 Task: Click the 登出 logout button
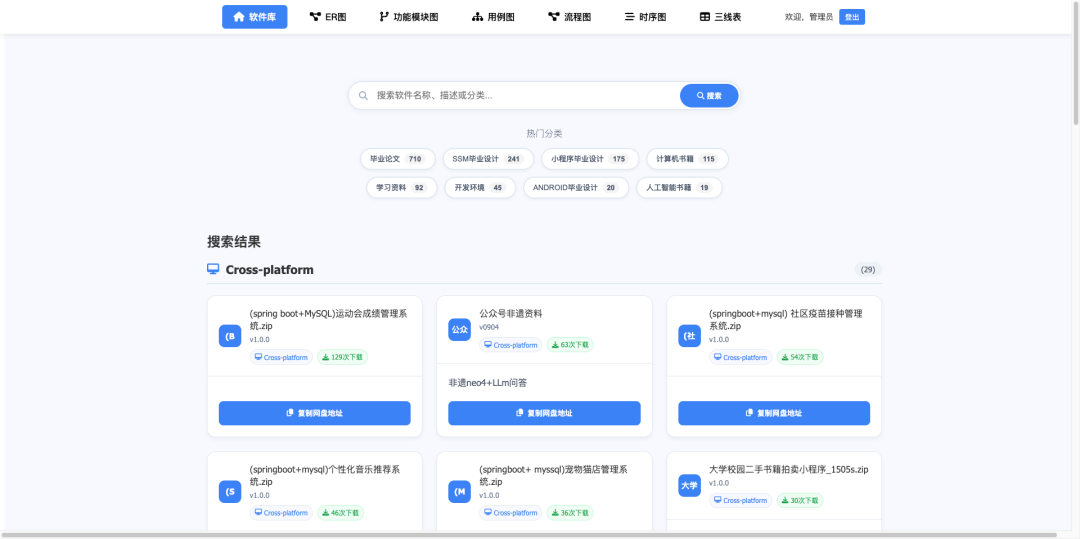(x=852, y=17)
